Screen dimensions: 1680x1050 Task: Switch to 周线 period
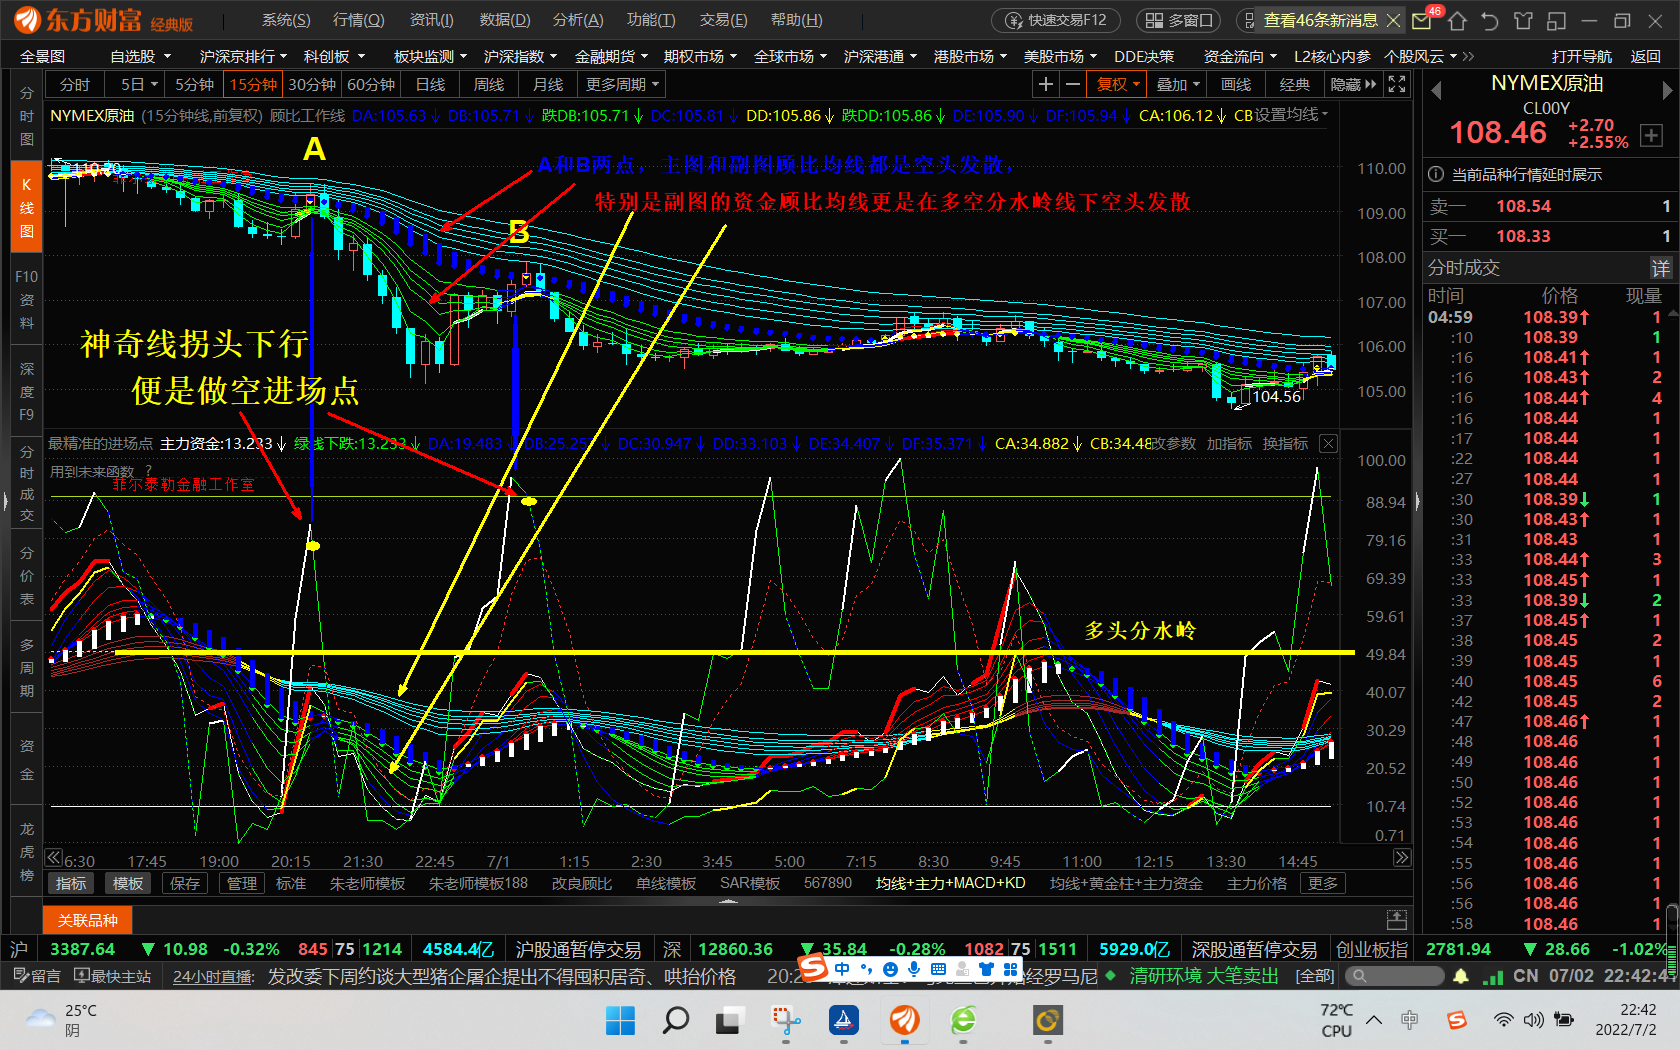pos(489,85)
